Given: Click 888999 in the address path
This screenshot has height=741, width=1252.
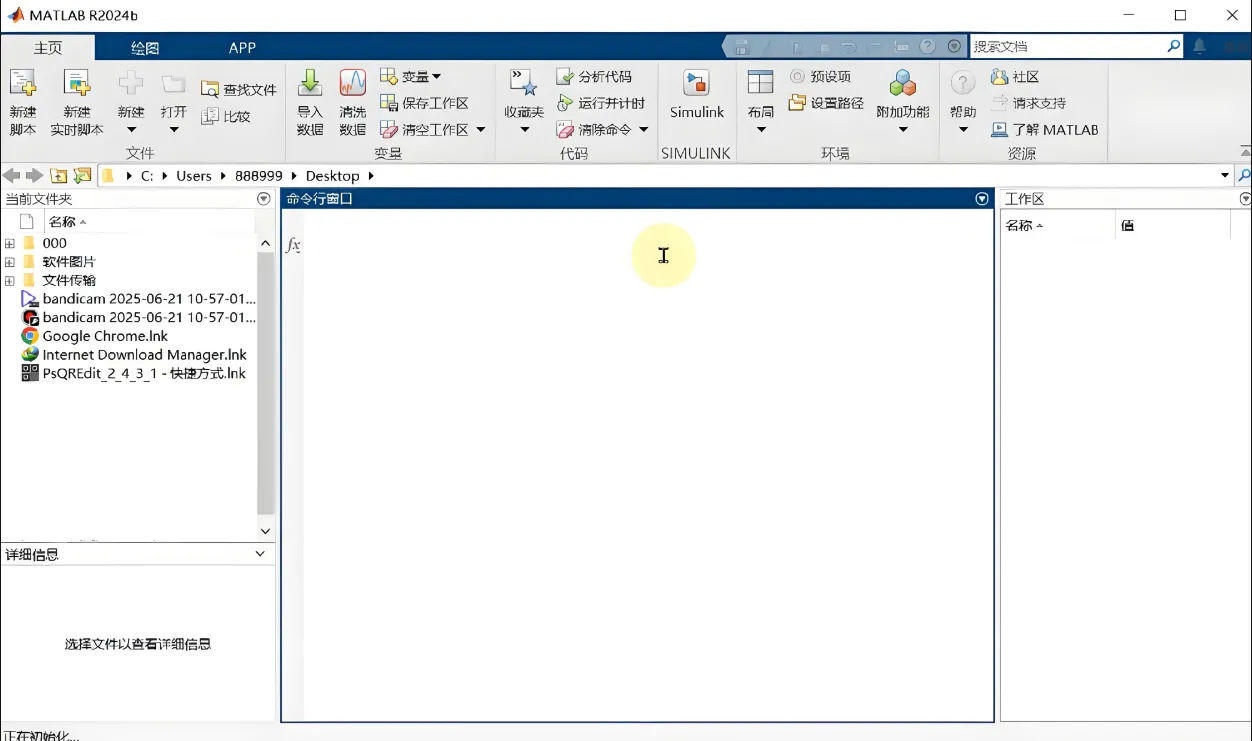Looking at the screenshot, I should 259,176.
